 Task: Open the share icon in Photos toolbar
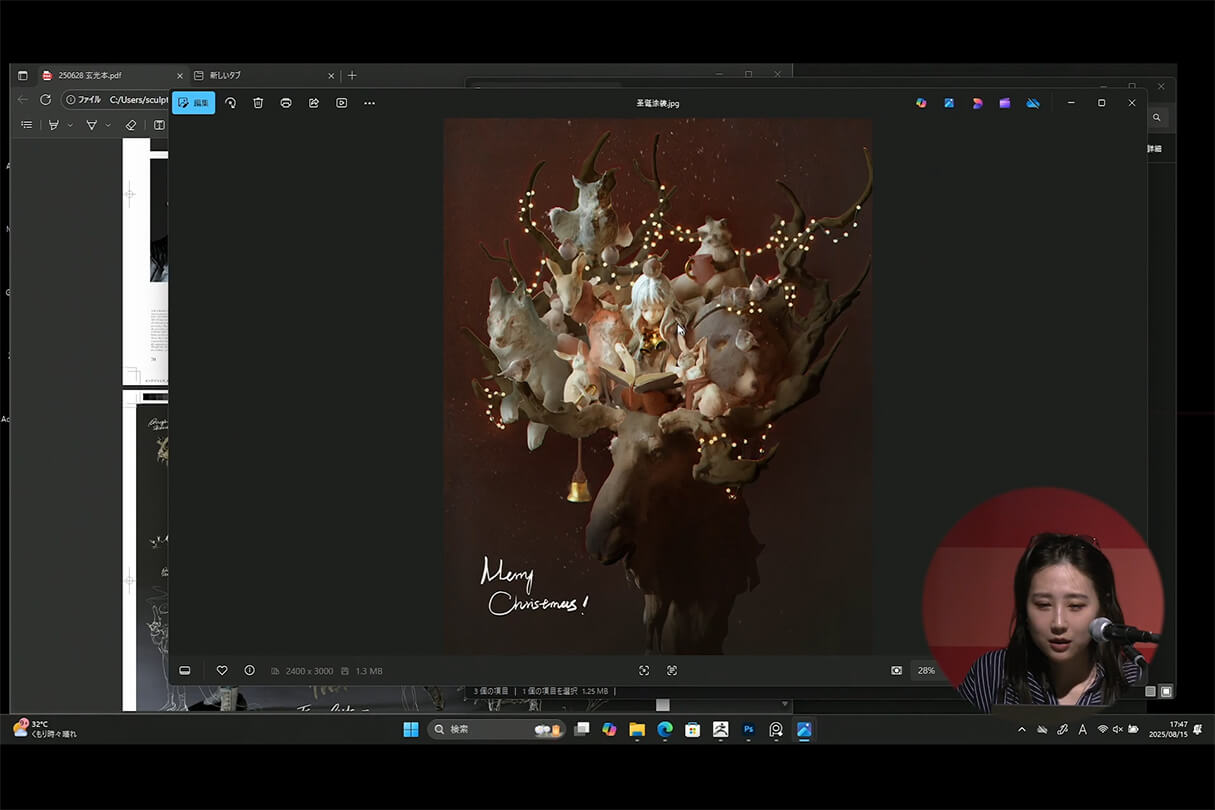coord(314,103)
